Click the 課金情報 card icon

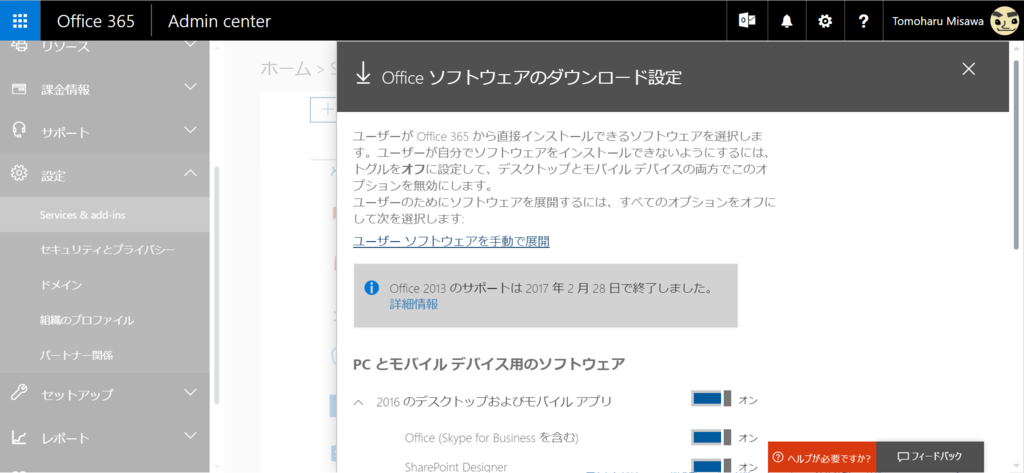[20, 89]
